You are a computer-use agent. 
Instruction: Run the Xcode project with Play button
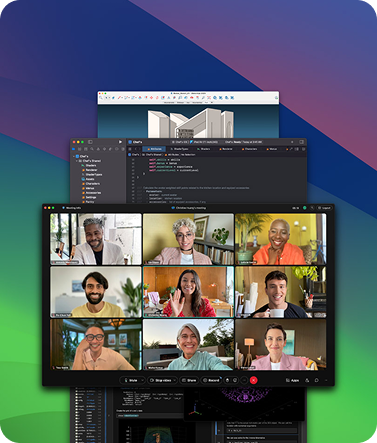120,142
